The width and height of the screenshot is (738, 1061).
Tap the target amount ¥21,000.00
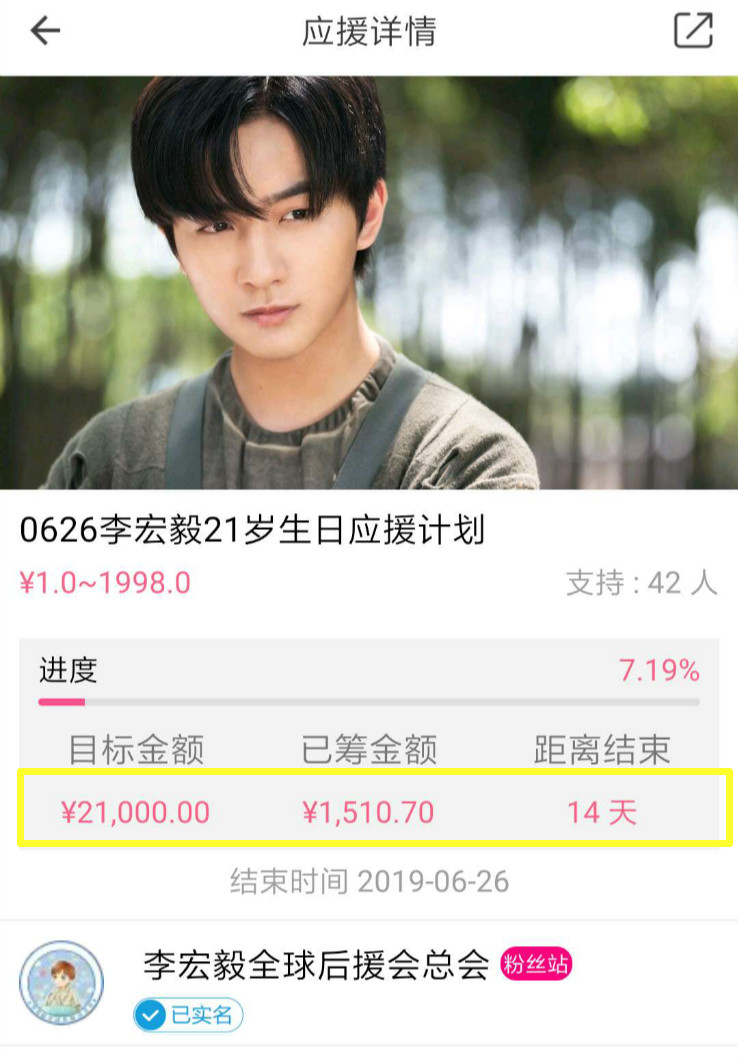(135, 812)
